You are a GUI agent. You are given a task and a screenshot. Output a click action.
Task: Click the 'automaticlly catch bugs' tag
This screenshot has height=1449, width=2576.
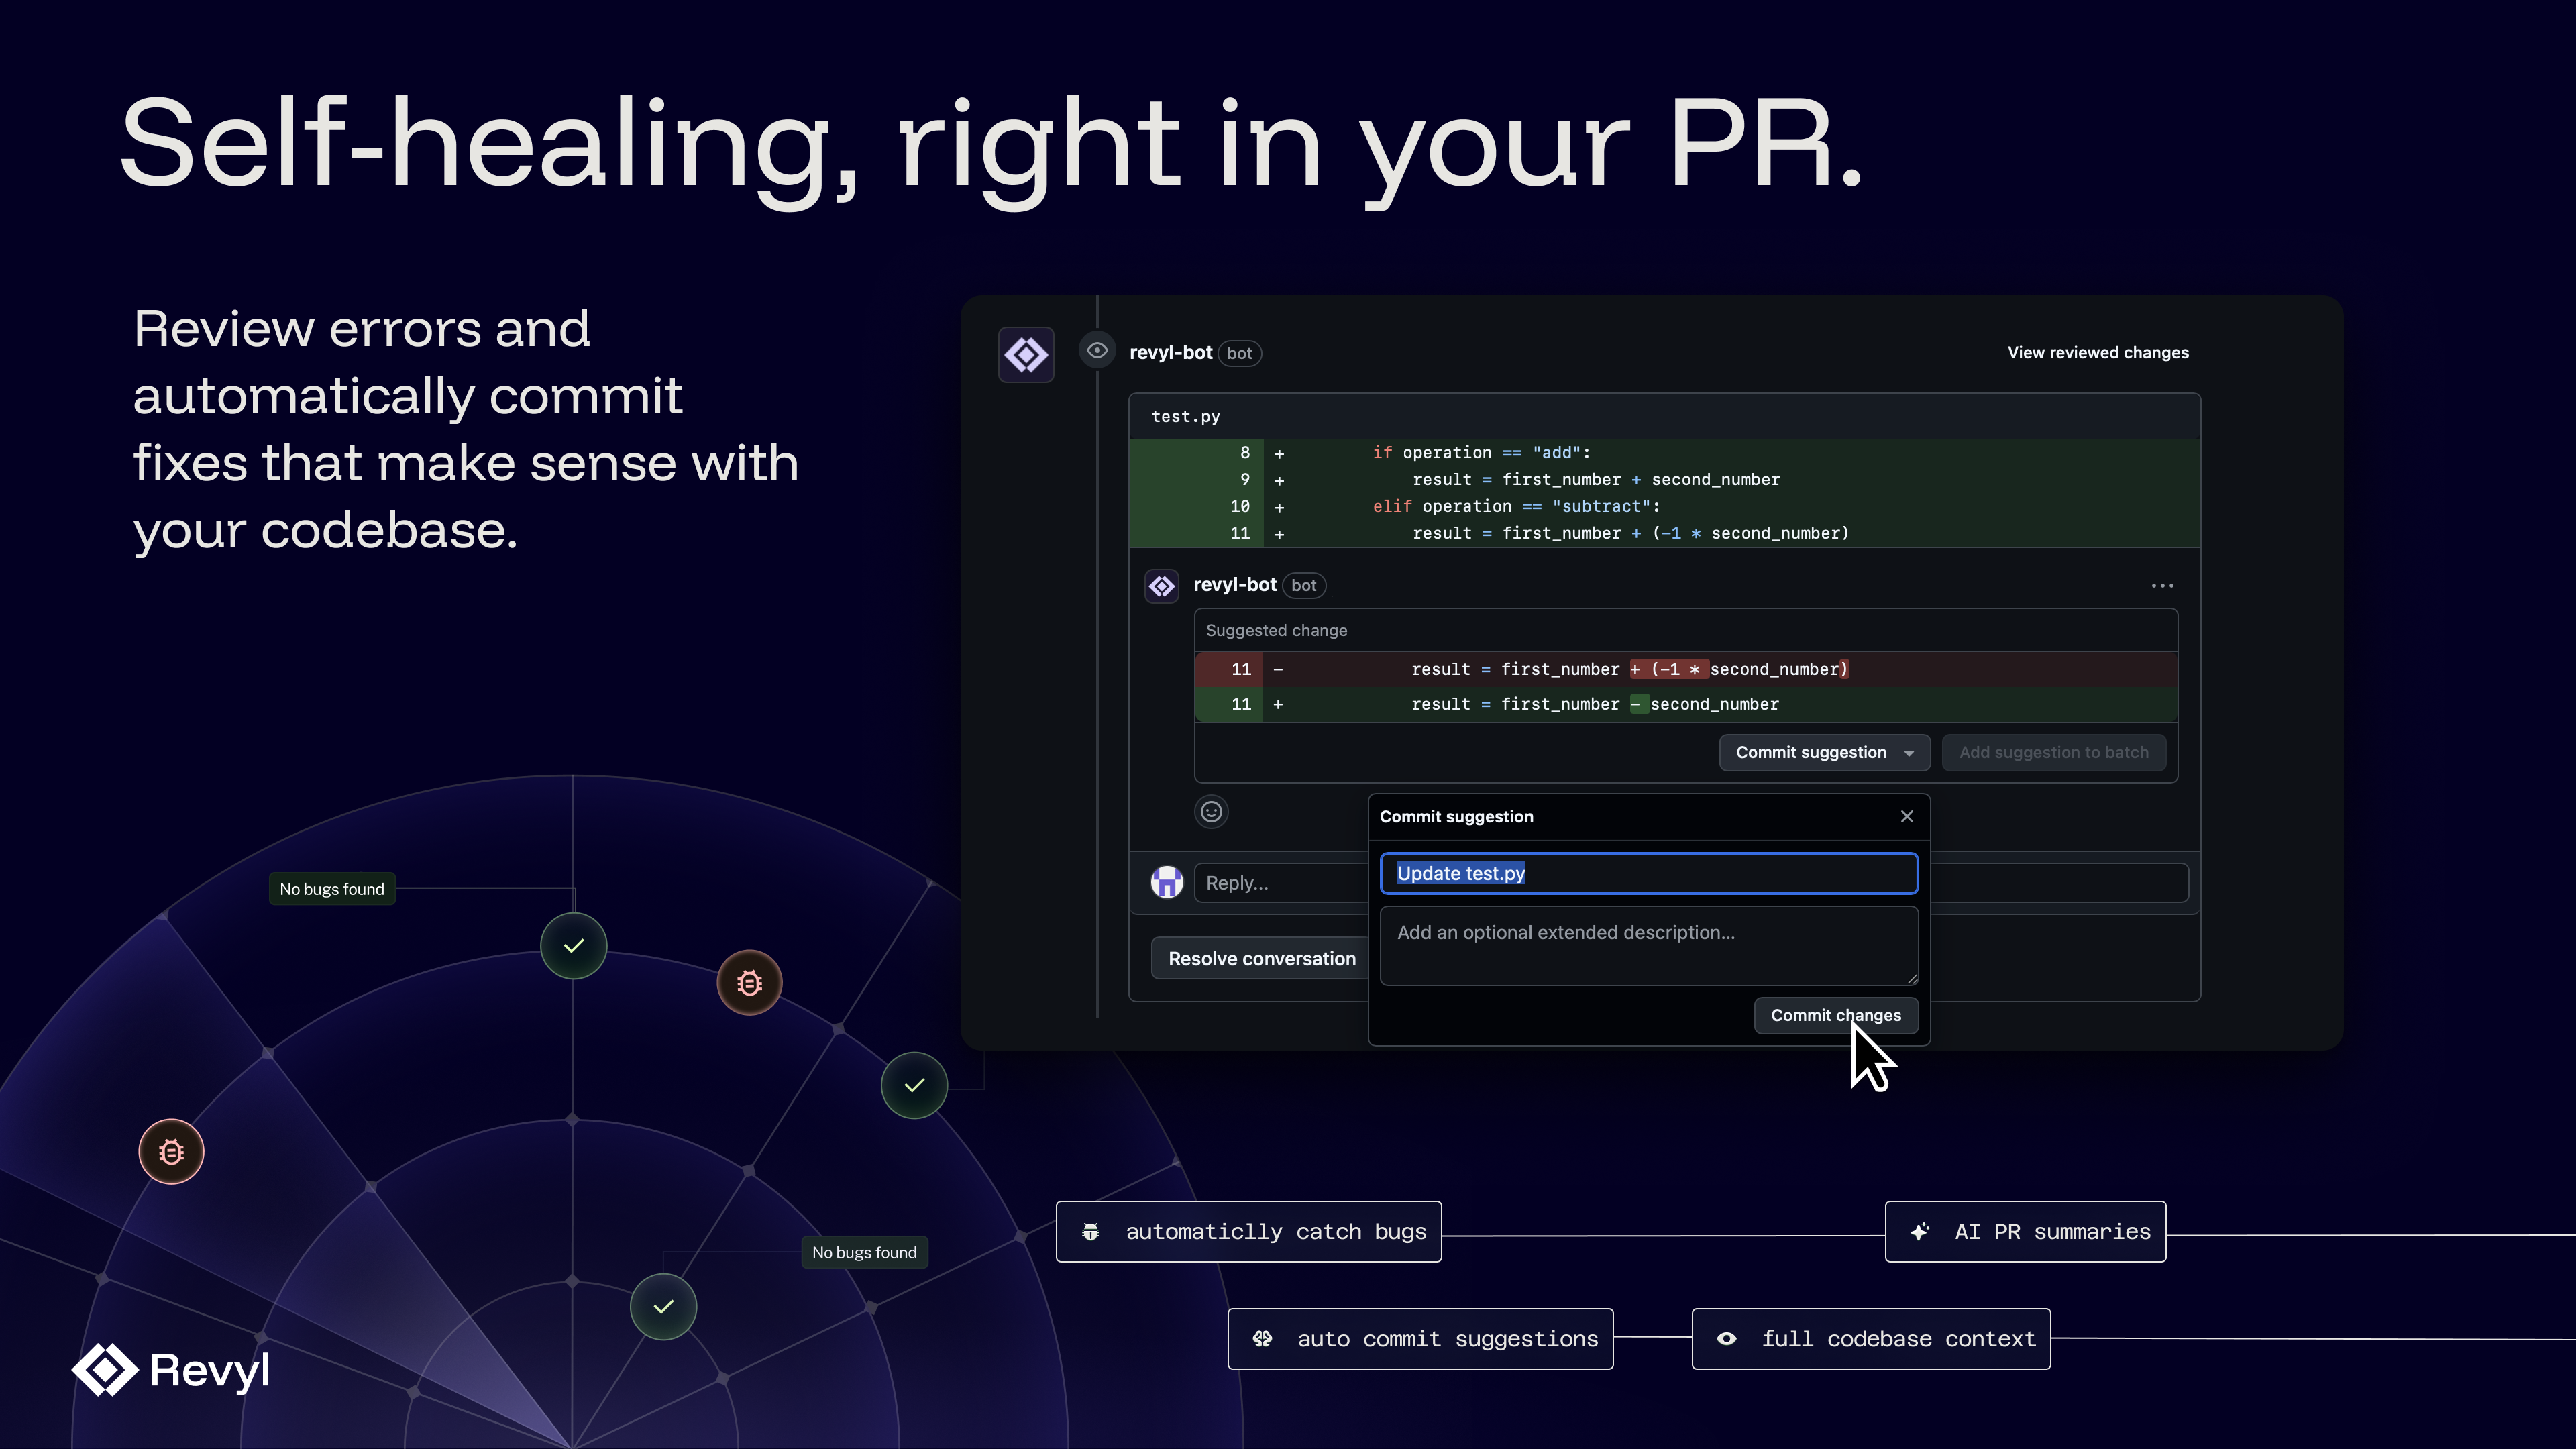[x=1248, y=1232]
